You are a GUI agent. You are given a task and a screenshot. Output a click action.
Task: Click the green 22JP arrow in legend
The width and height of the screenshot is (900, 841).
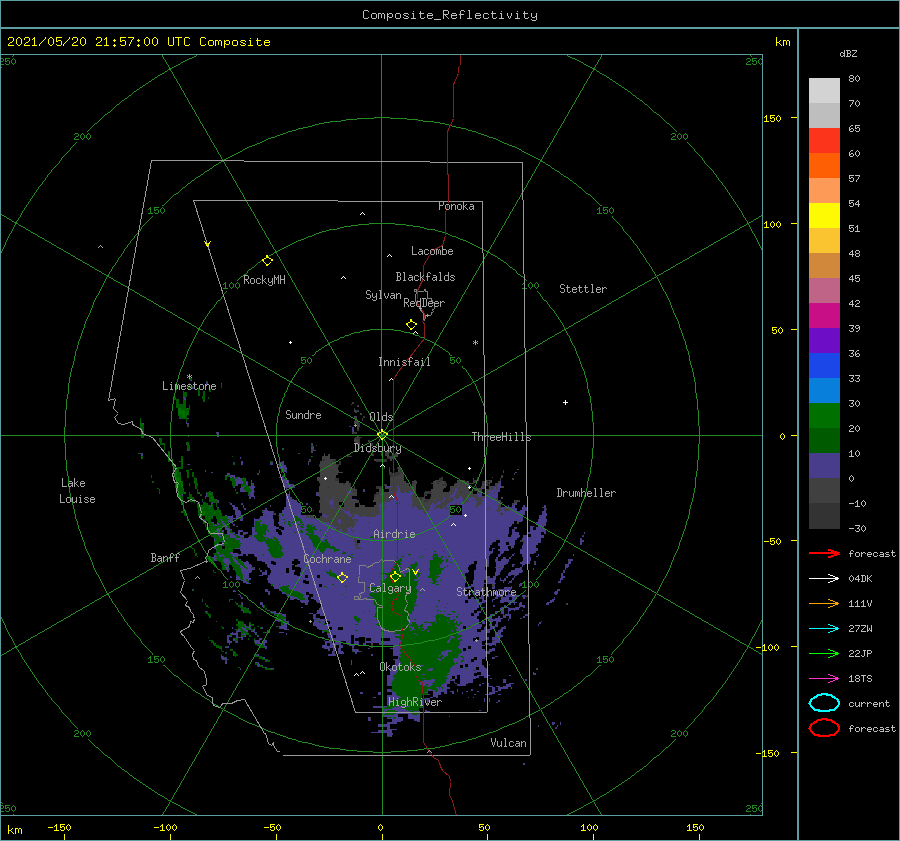(824, 653)
